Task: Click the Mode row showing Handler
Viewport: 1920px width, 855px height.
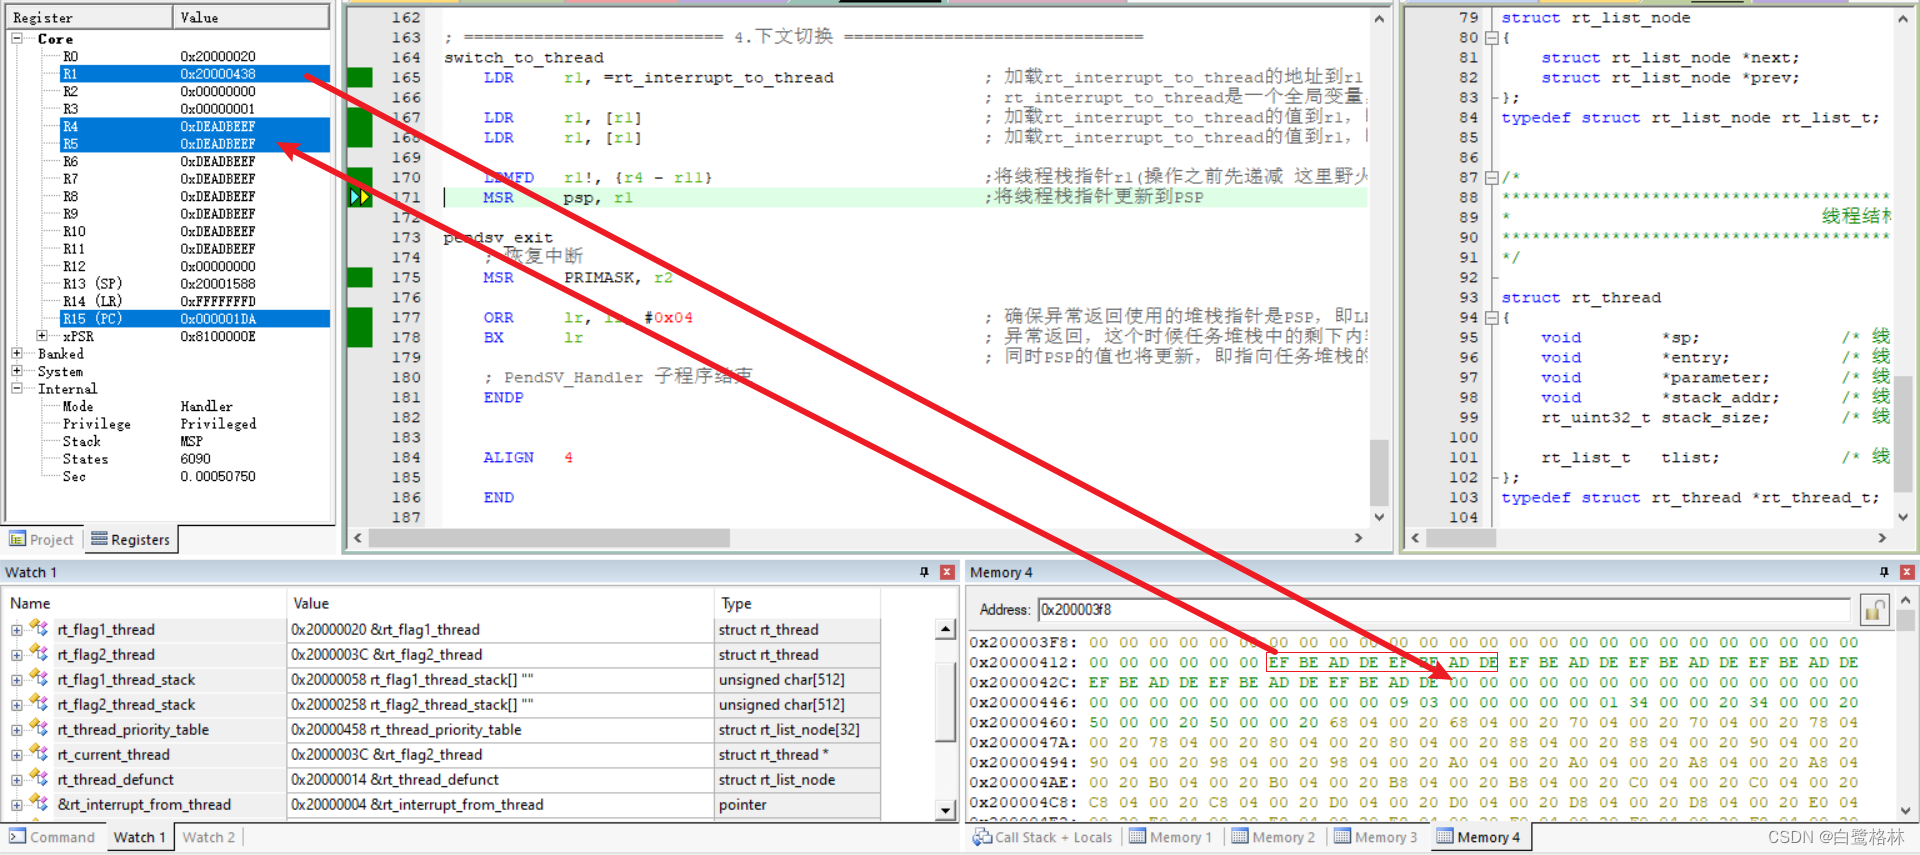Action: (x=195, y=406)
